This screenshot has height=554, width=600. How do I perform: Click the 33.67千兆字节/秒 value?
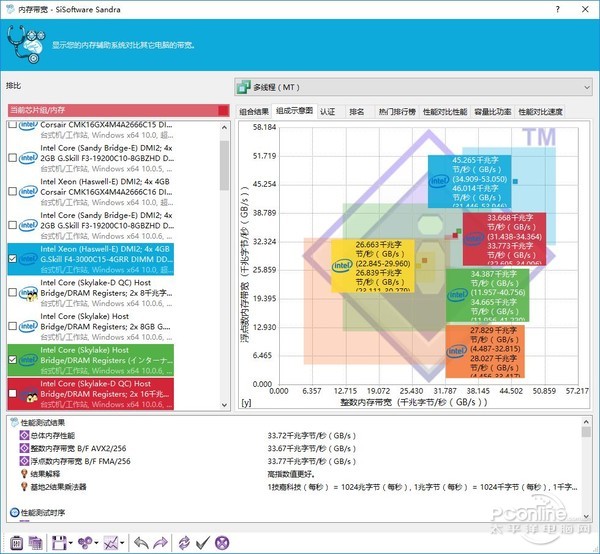tap(311, 448)
